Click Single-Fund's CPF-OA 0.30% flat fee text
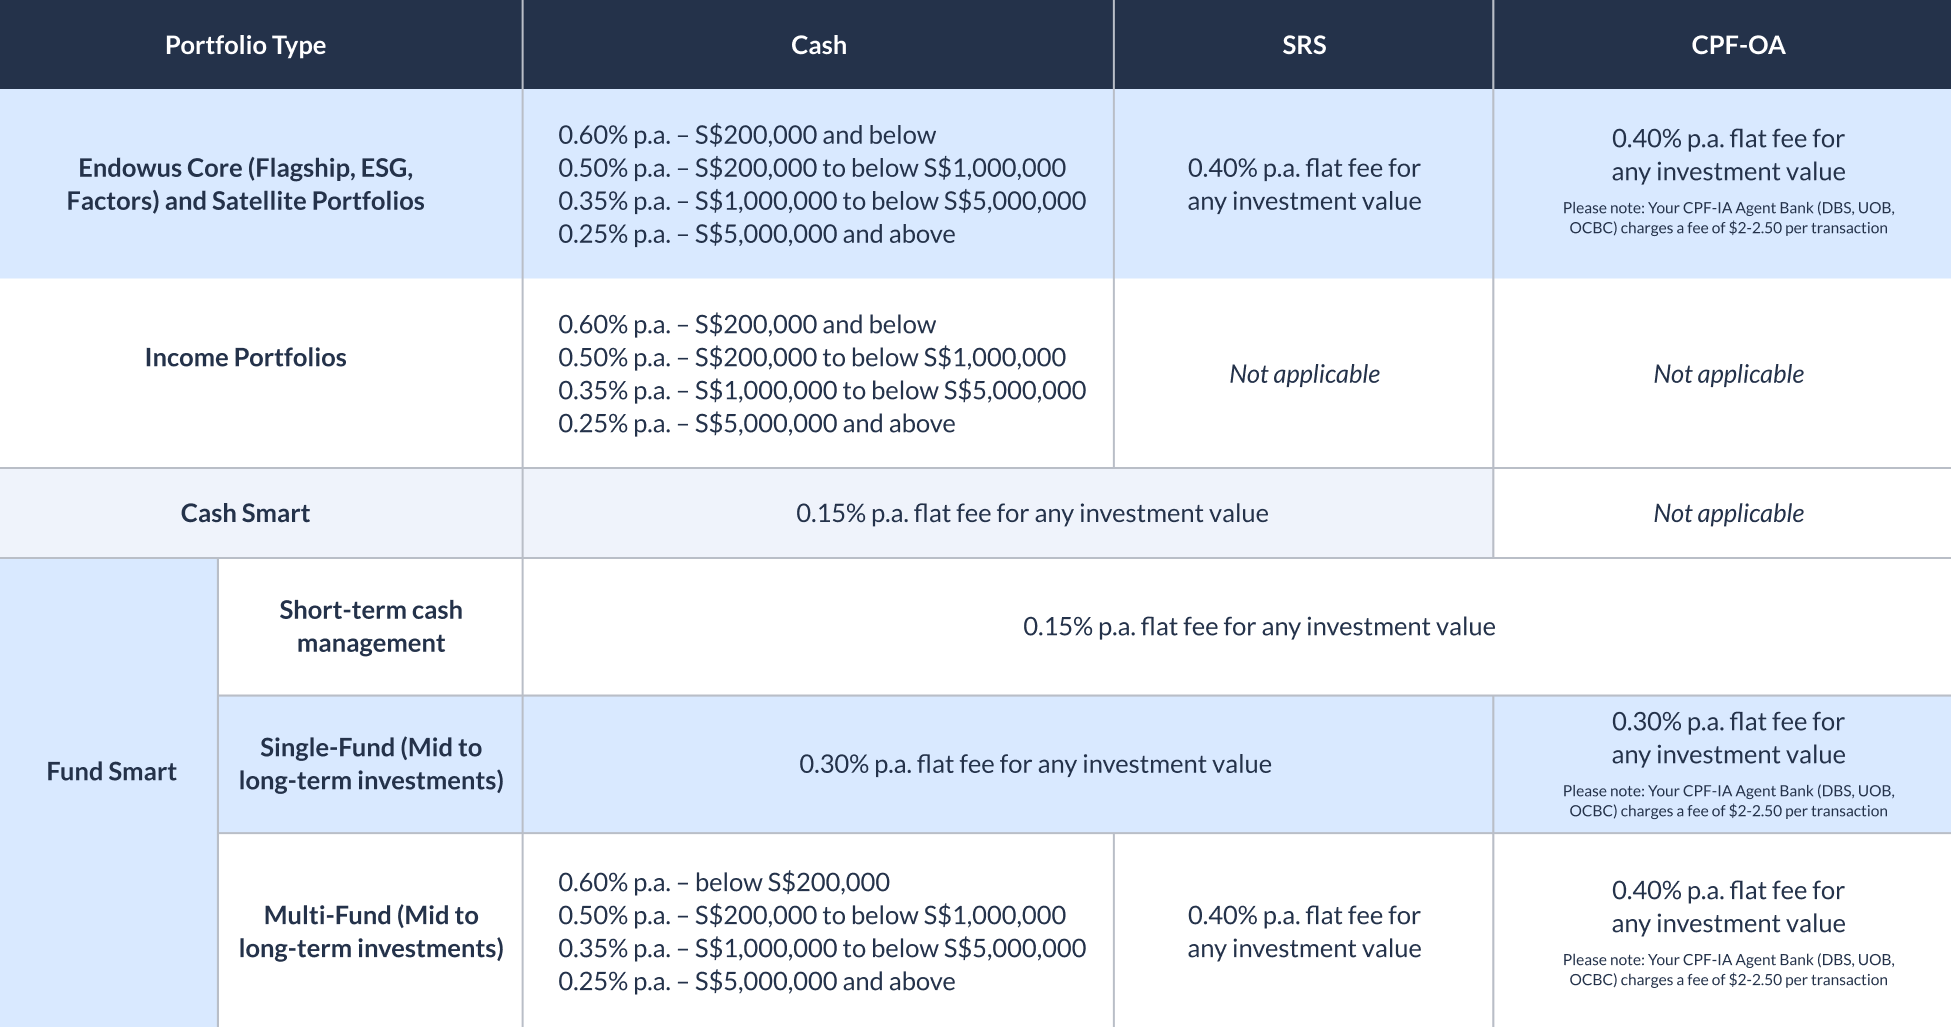Viewport: 1951px width, 1027px height. pyautogui.click(x=1727, y=738)
